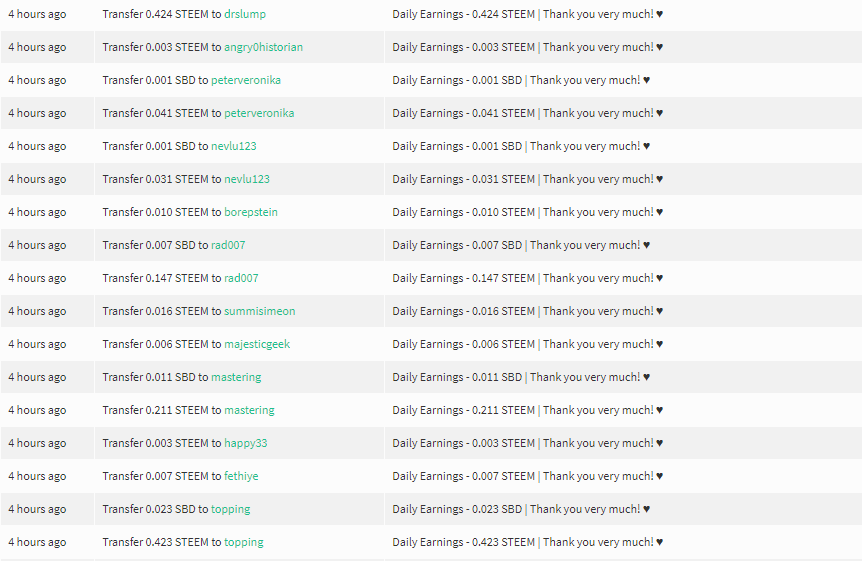Open the angry0historian account link
Image resolution: width=862 pixels, height=561 pixels.
[263, 47]
